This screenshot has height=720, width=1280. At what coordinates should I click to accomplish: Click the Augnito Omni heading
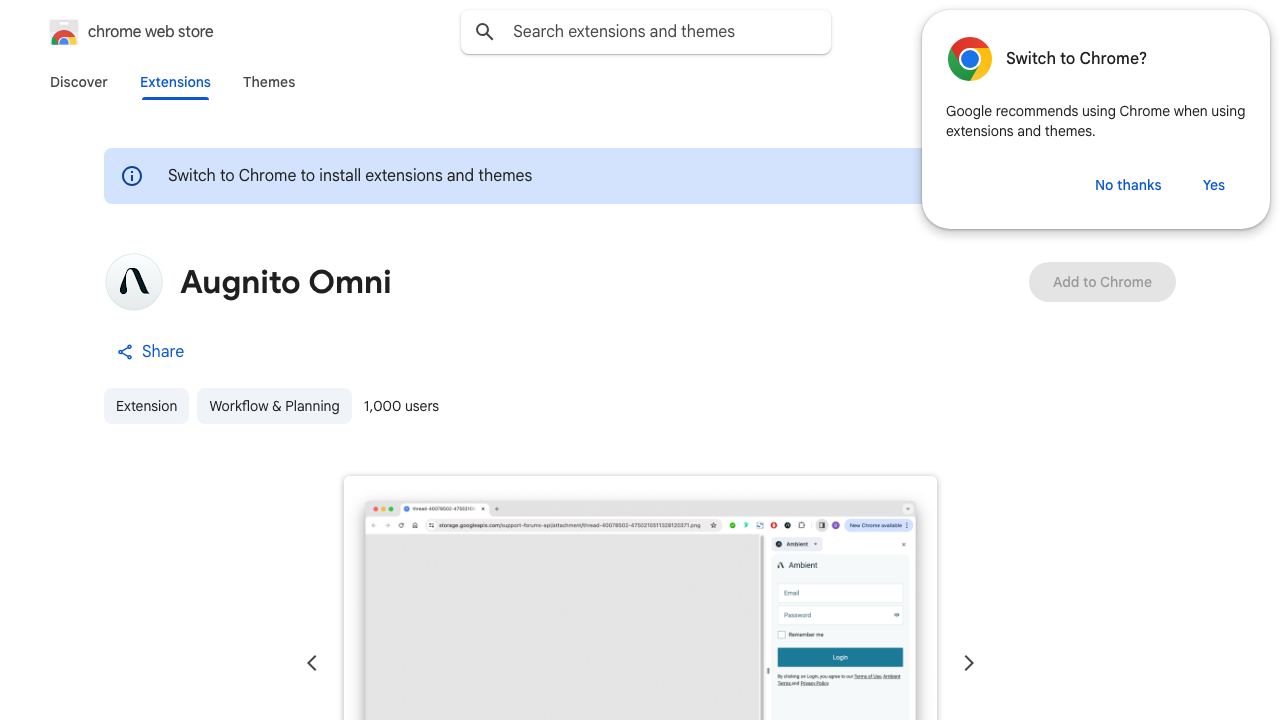tap(286, 282)
